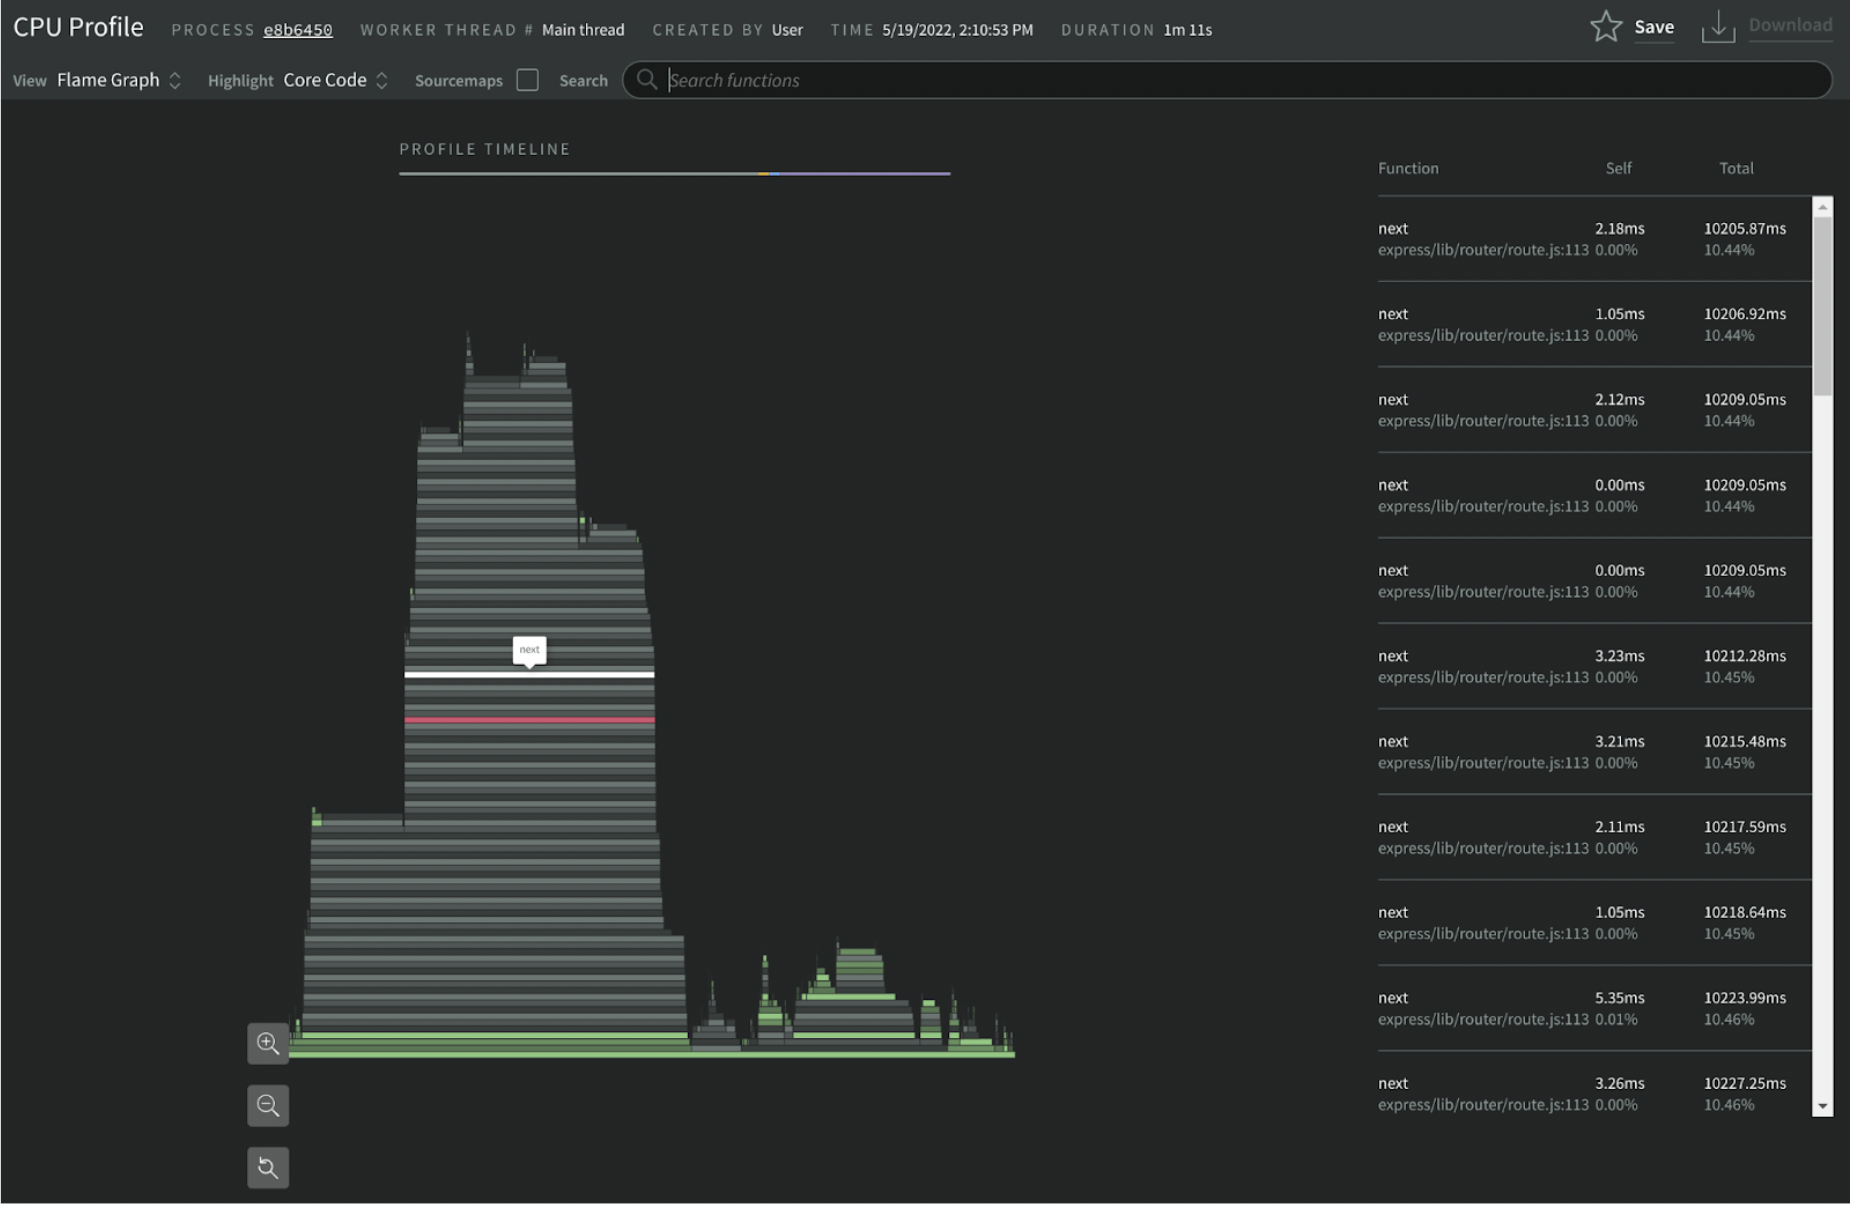The height and width of the screenshot is (1206, 1850).
Task: Select the row with total 10205.87ms
Action: [x=1594, y=239]
